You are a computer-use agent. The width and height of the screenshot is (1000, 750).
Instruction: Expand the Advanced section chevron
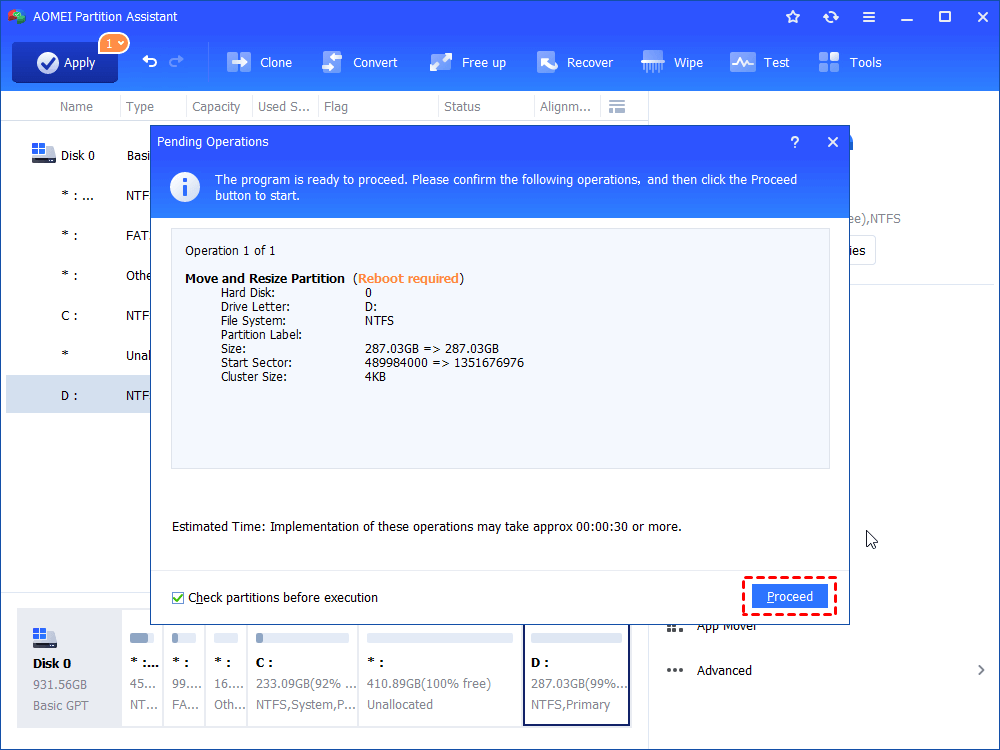[x=981, y=670]
